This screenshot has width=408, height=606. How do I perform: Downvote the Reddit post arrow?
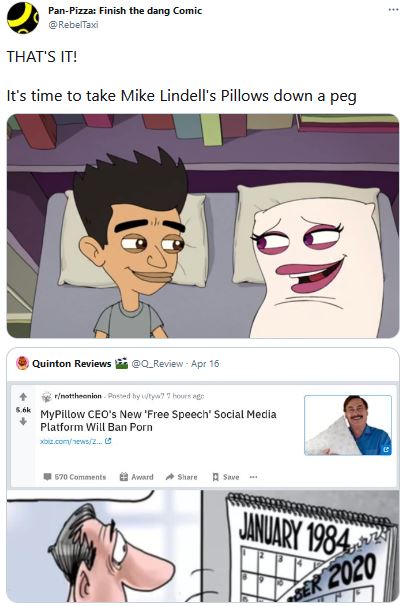[x=23, y=421]
